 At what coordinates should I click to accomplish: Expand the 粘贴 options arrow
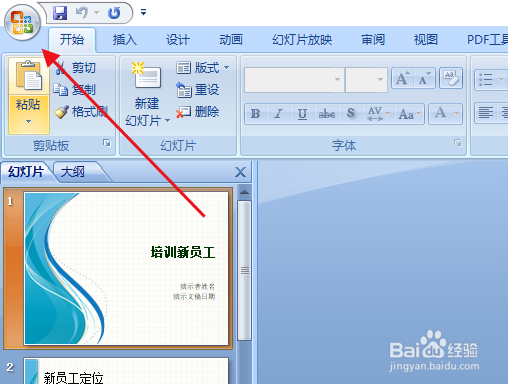pos(29,121)
